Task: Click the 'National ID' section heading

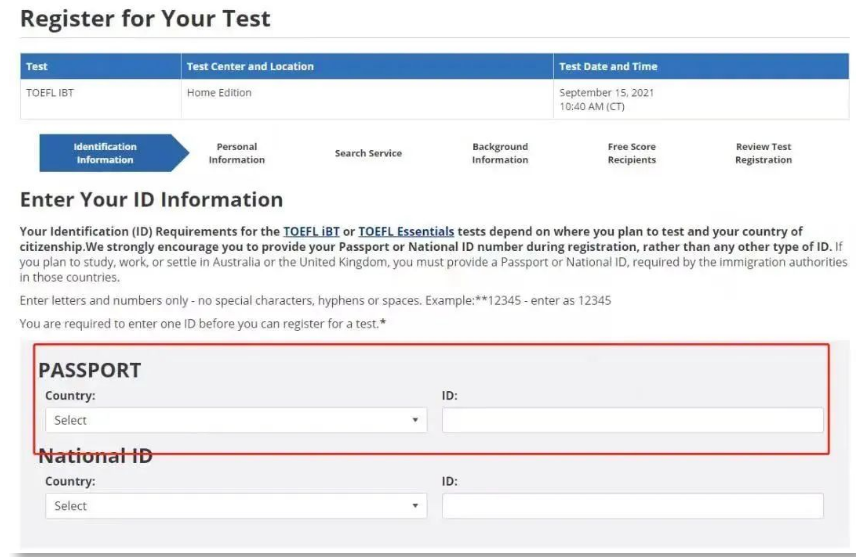Action: 95,456
